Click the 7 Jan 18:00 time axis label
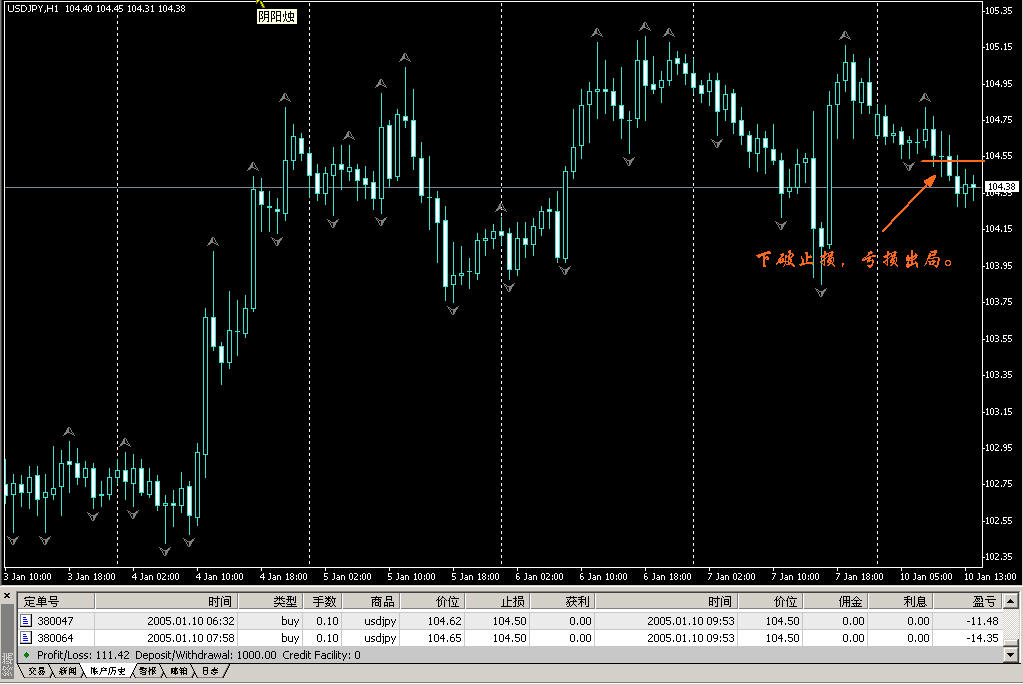This screenshot has height=685, width=1023. coord(859,577)
